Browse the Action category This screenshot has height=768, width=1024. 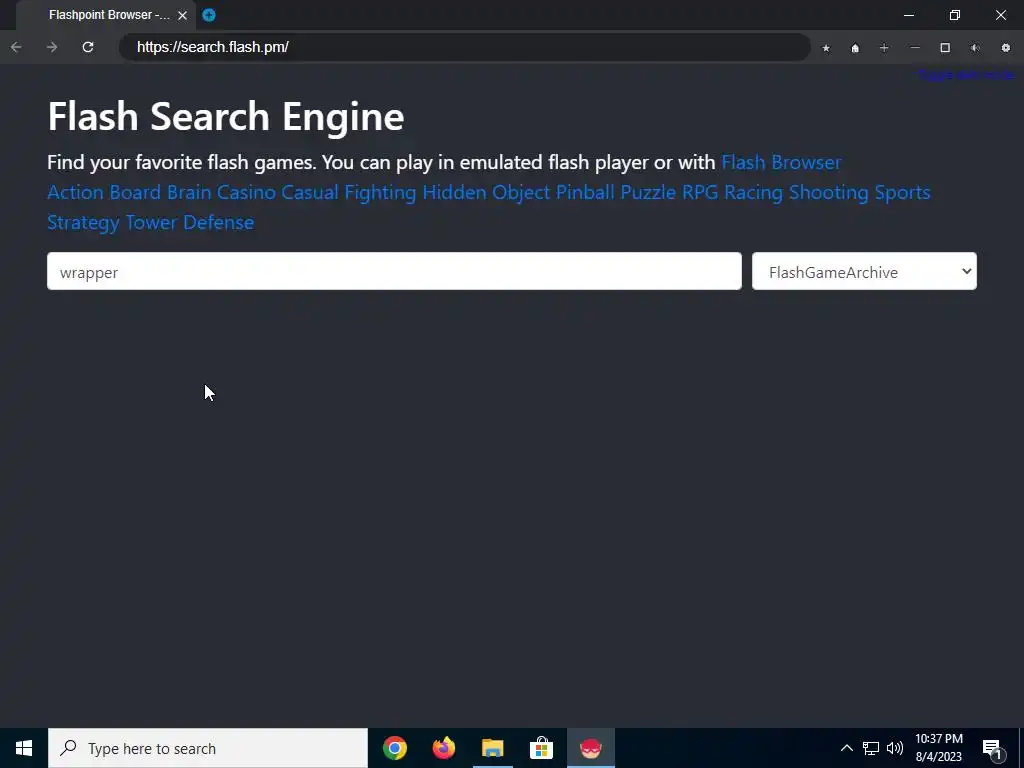(75, 192)
